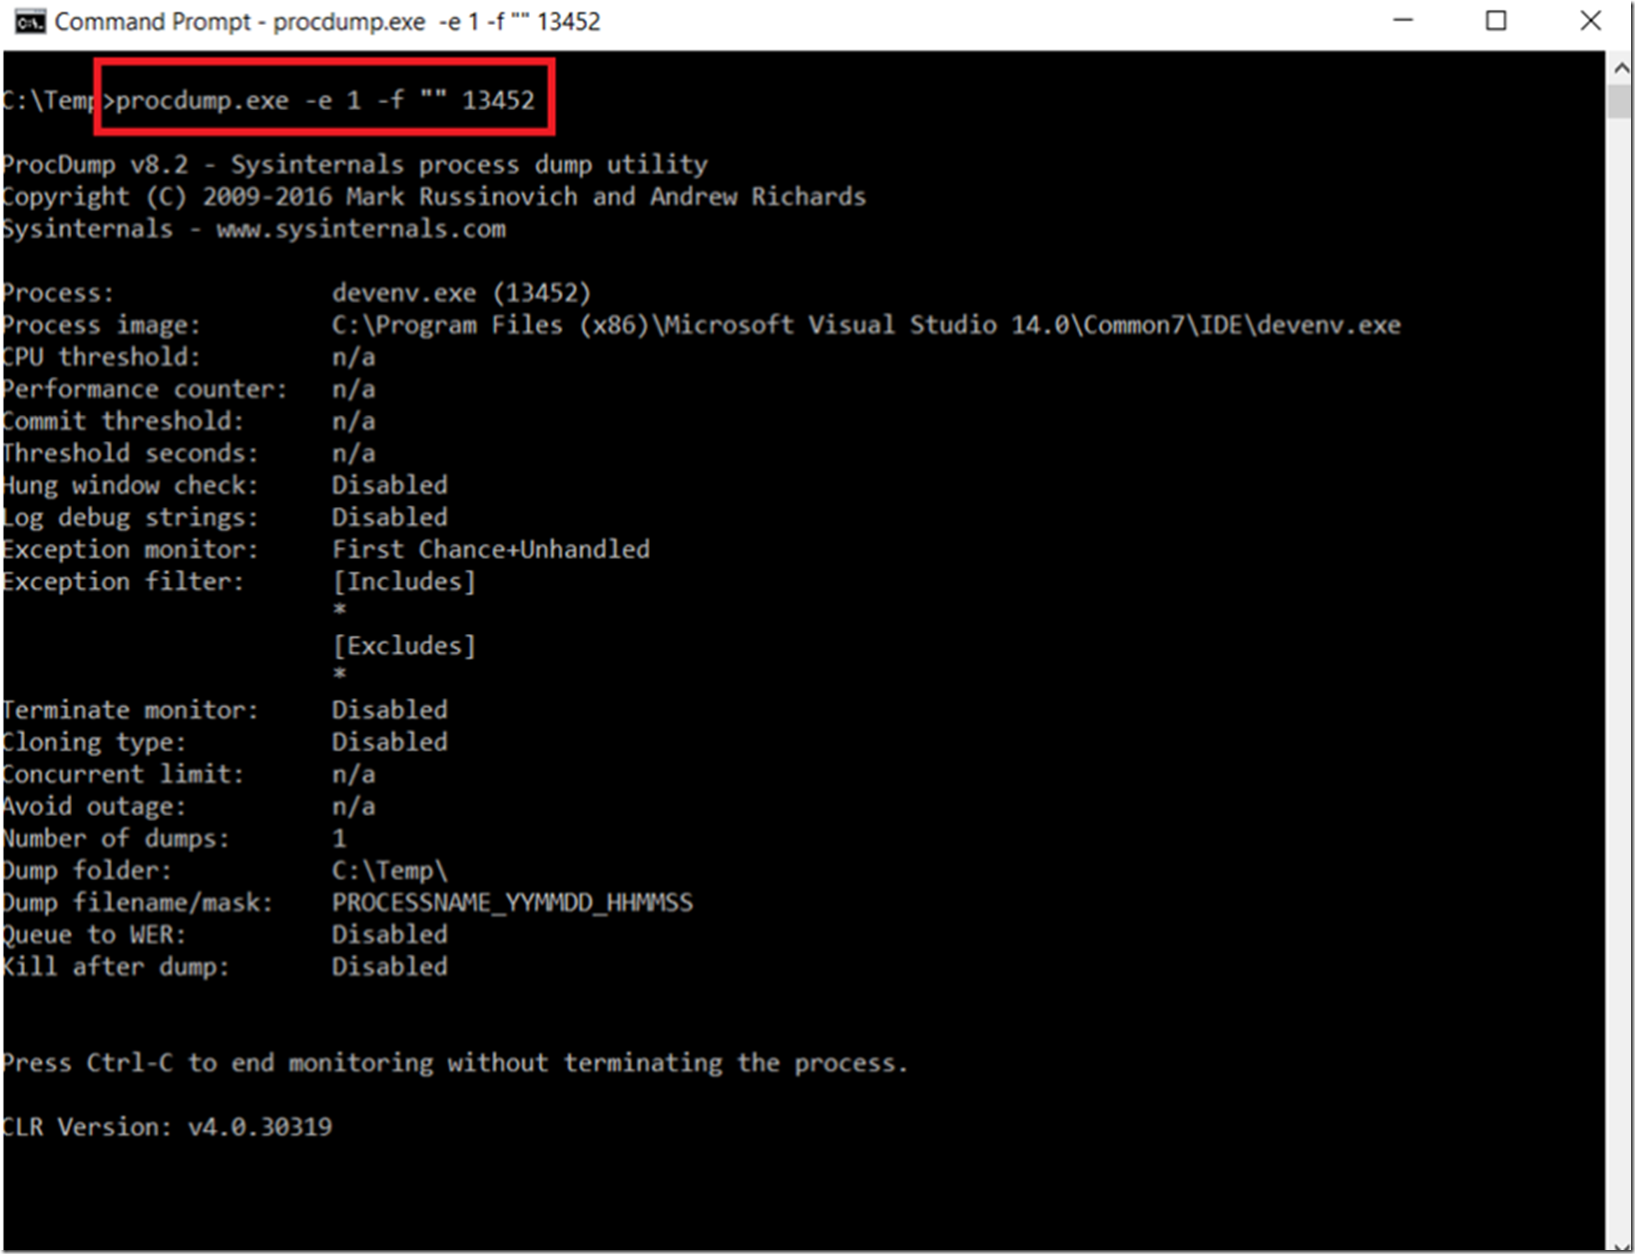Click the vertical scrollbar thumb
Viewport: 1635px width, 1254px height.
coord(1620,103)
